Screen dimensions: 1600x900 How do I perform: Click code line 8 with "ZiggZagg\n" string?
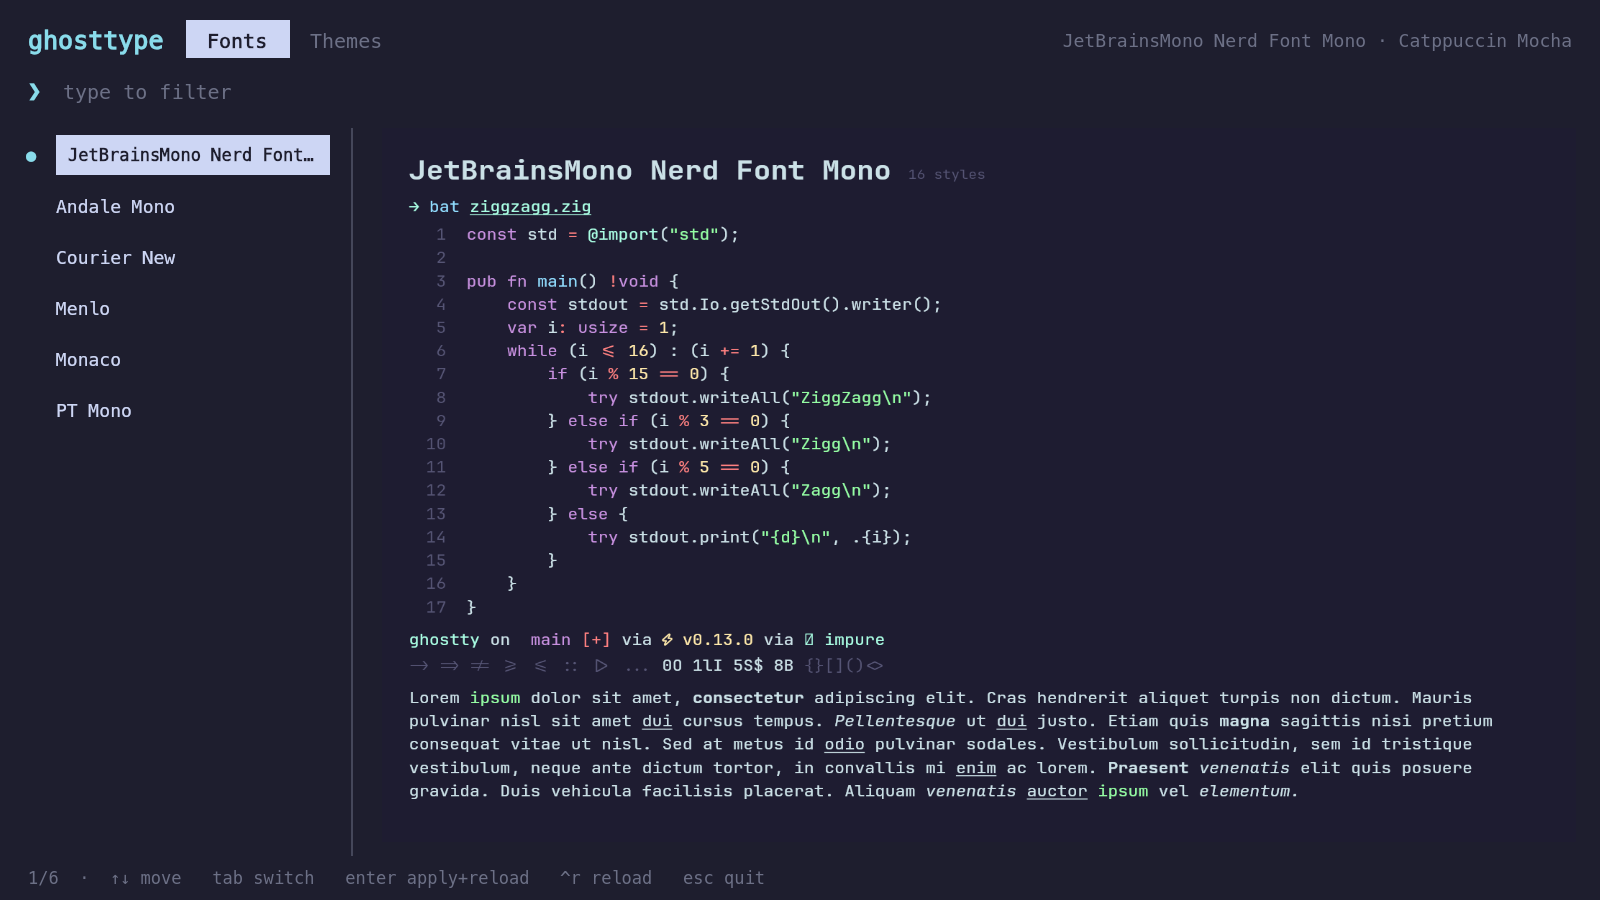(x=759, y=397)
